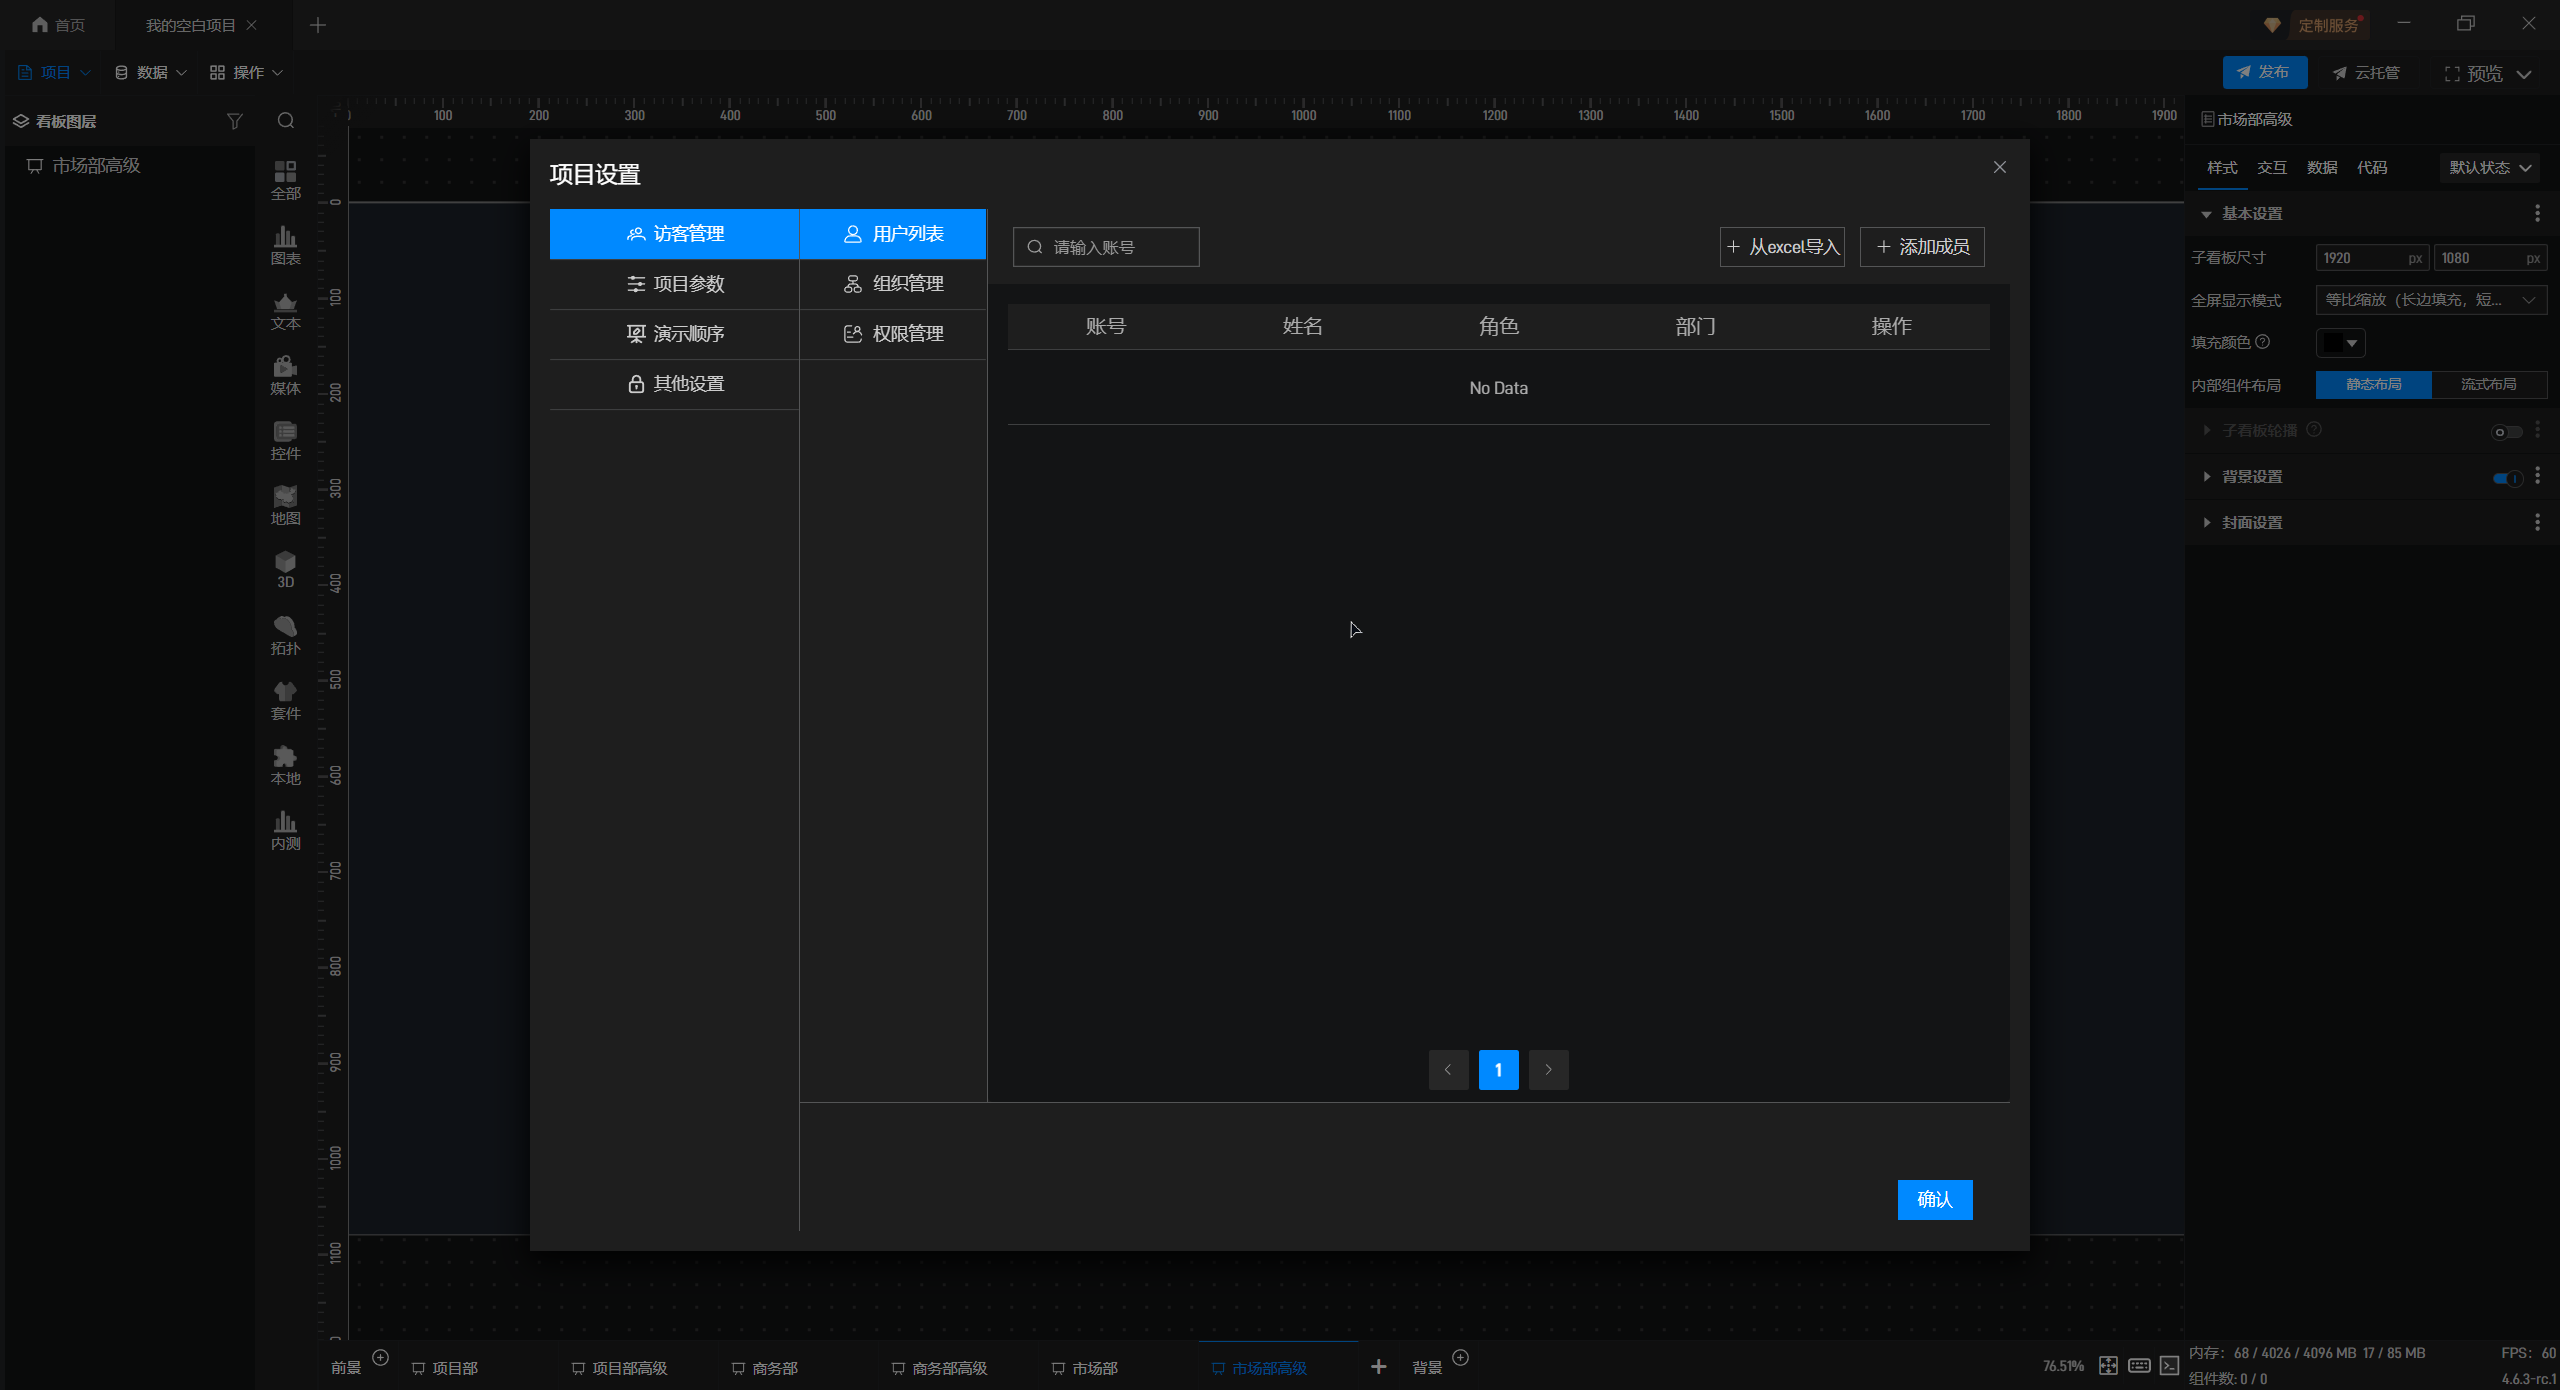
Task: Expand the 封面设置 section
Action: point(2250,523)
